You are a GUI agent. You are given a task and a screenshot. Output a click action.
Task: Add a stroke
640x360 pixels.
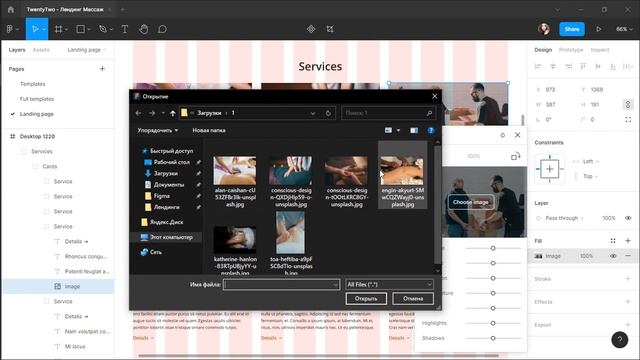628,279
